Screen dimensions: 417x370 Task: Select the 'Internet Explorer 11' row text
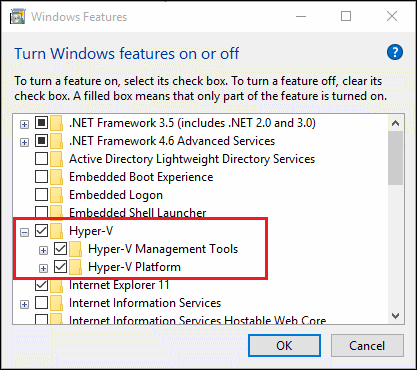[x=119, y=285]
